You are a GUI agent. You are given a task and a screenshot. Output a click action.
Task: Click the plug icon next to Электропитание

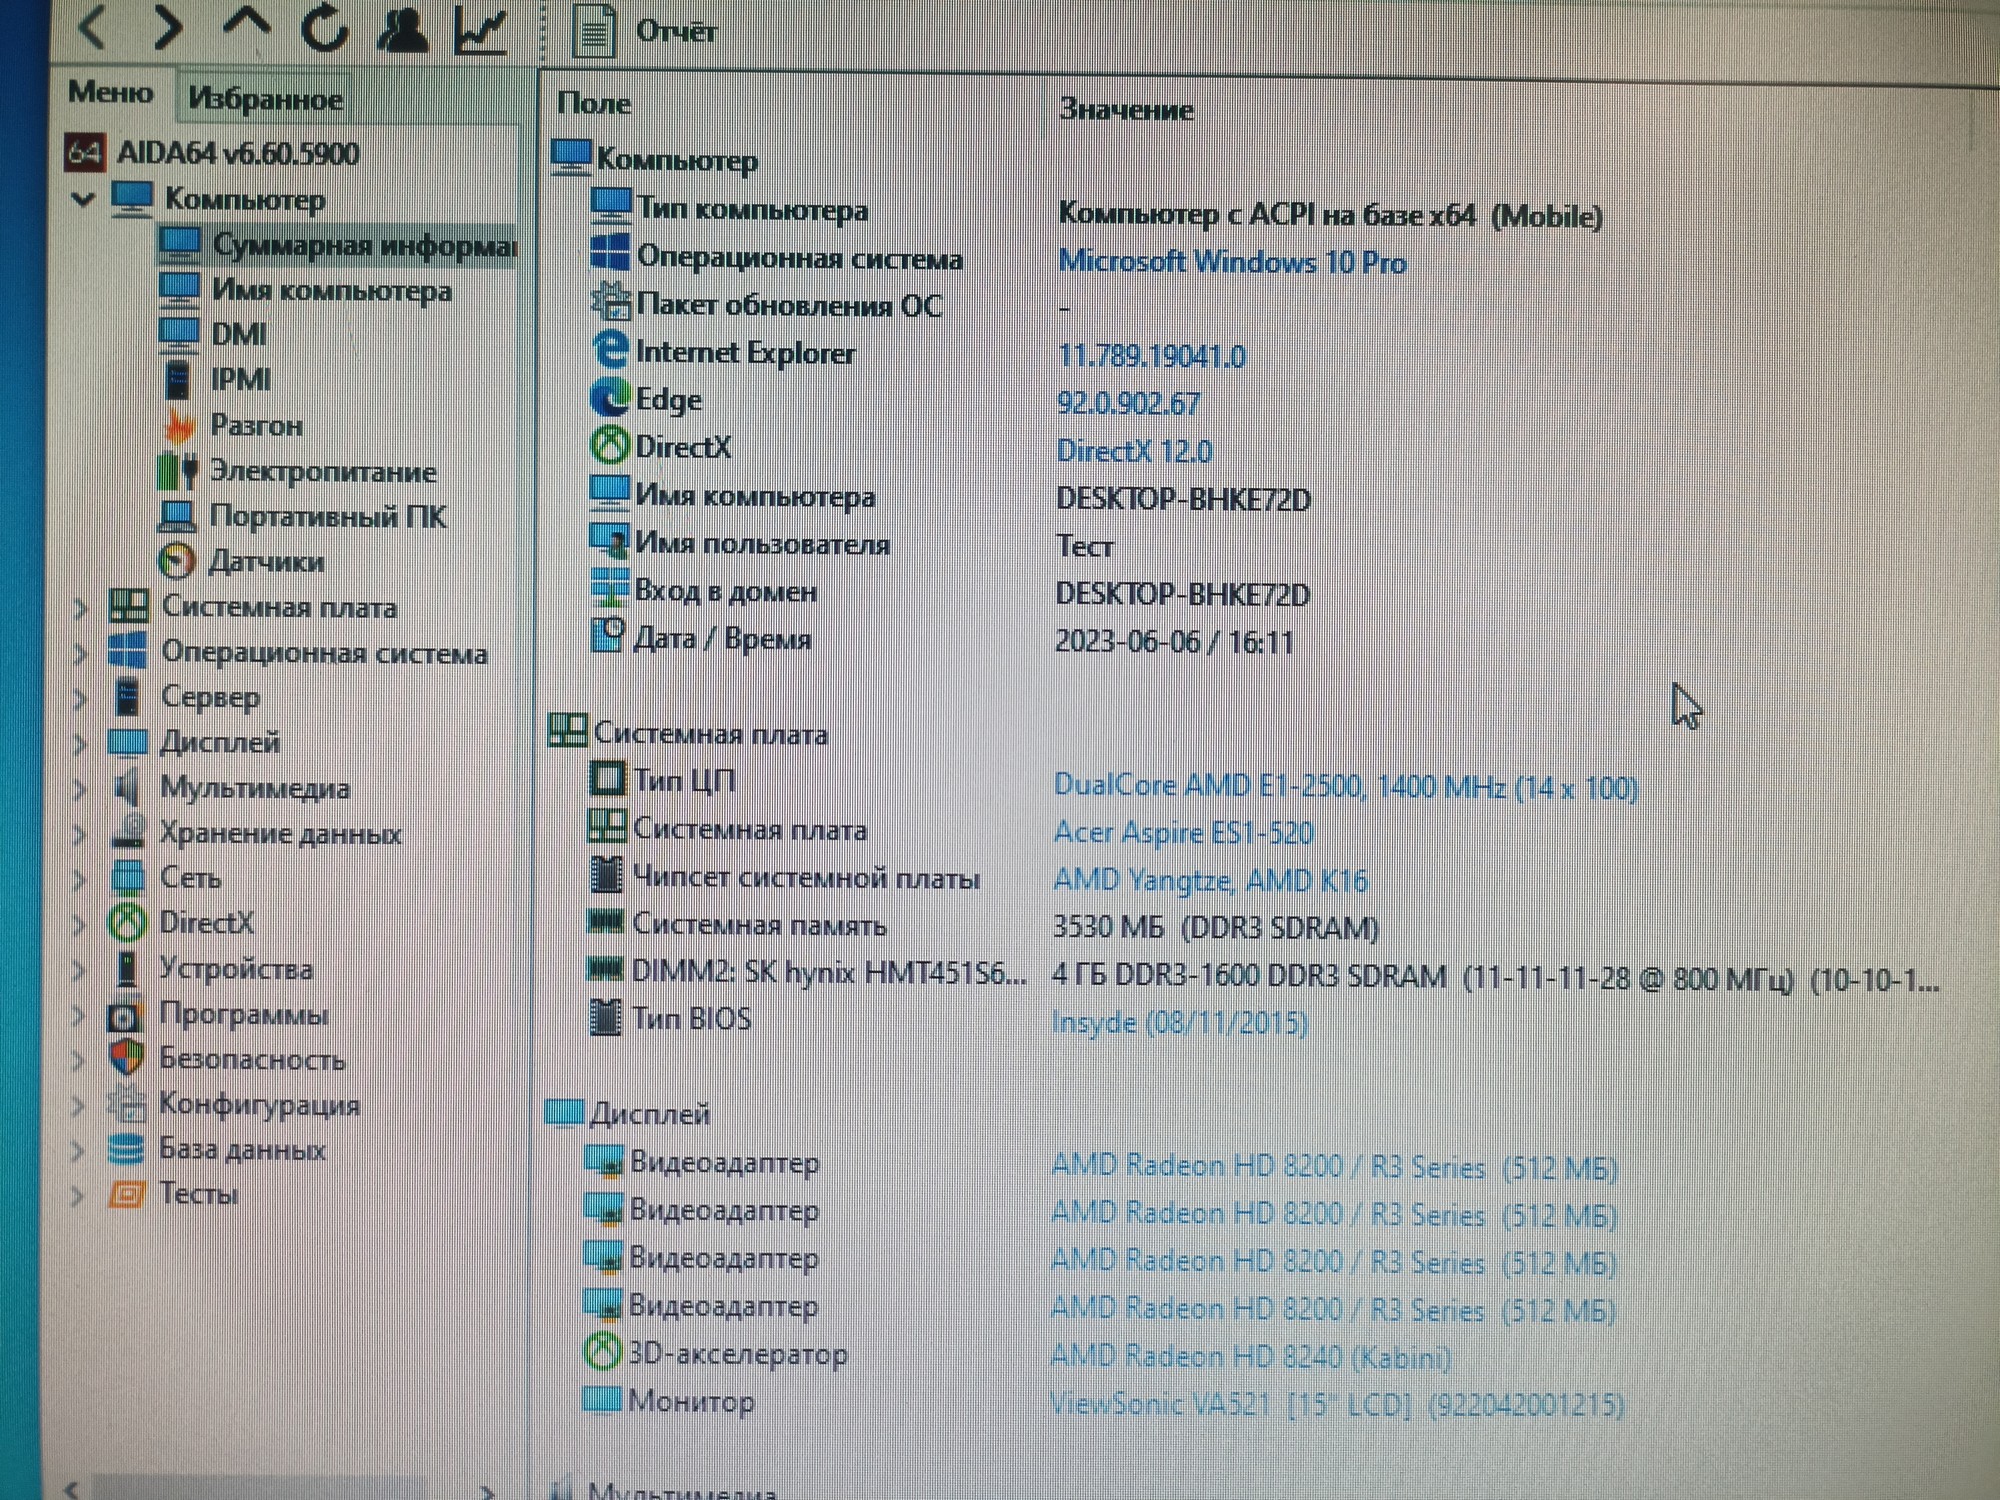point(178,470)
